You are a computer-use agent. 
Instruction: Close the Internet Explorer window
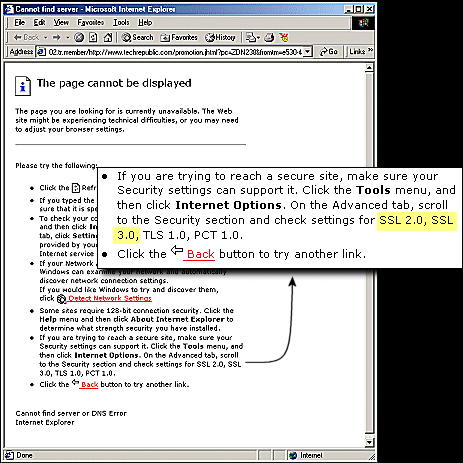click(369, 9)
